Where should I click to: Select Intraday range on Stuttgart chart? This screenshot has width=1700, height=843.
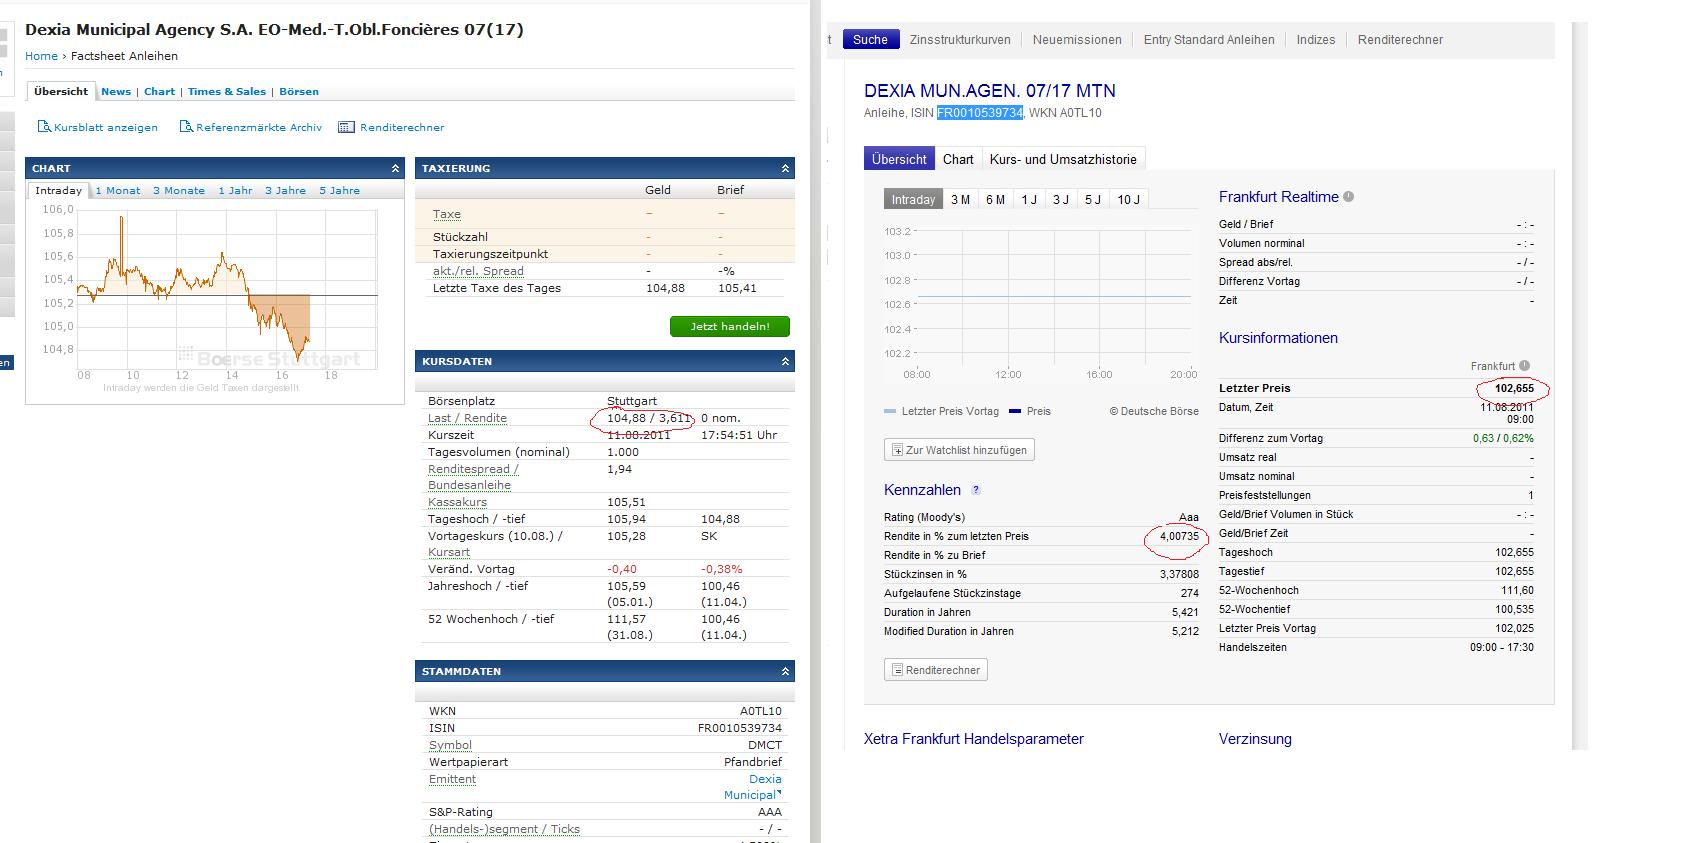pyautogui.click(x=58, y=190)
